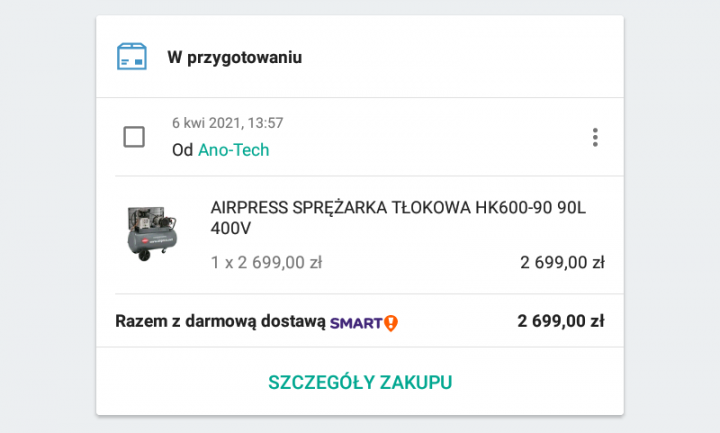Open the Ano-Tech seller link
This screenshot has height=433, width=720.
tap(233, 150)
